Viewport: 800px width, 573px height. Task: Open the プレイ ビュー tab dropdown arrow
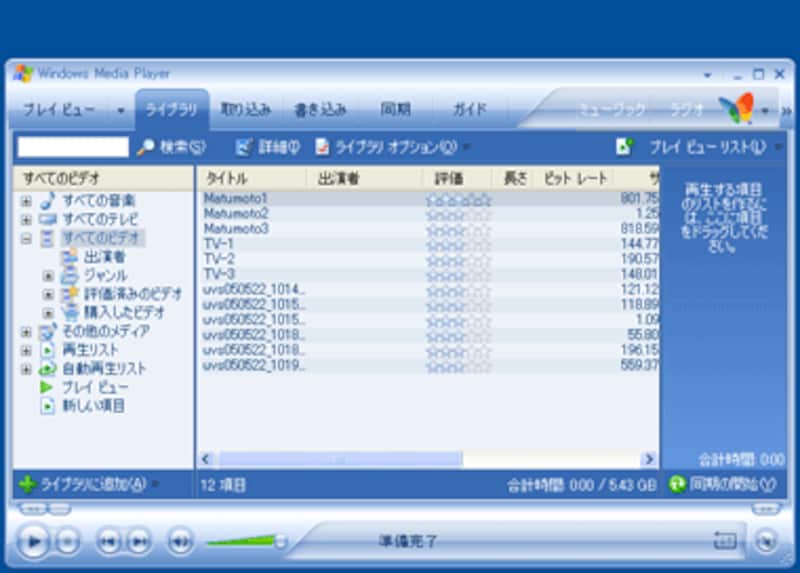[121, 110]
